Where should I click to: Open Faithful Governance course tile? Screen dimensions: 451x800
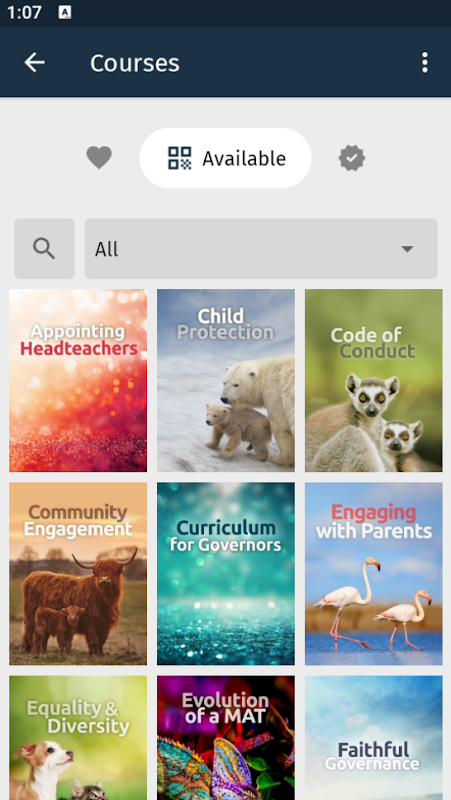(373, 738)
